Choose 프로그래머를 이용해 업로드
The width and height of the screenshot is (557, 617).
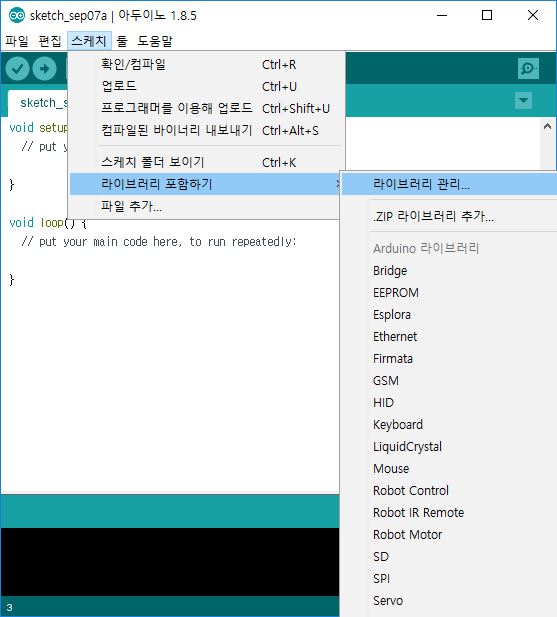pos(207,108)
